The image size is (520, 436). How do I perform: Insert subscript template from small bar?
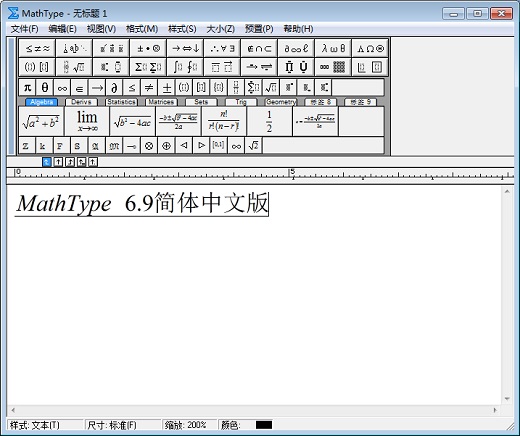tap(305, 88)
